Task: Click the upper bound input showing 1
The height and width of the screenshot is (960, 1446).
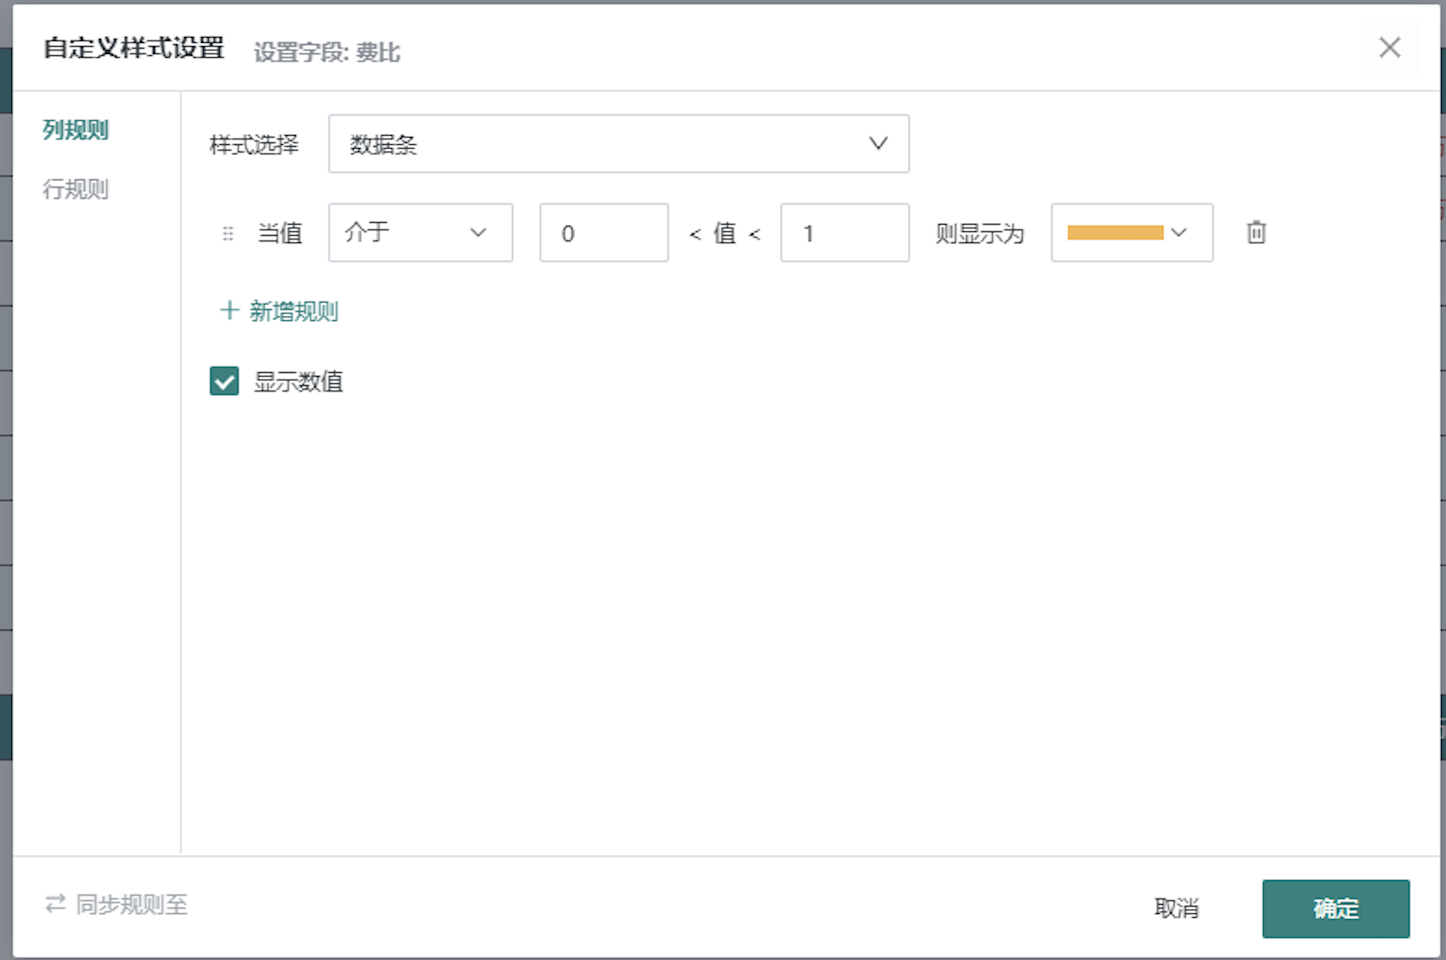Action: pos(844,232)
